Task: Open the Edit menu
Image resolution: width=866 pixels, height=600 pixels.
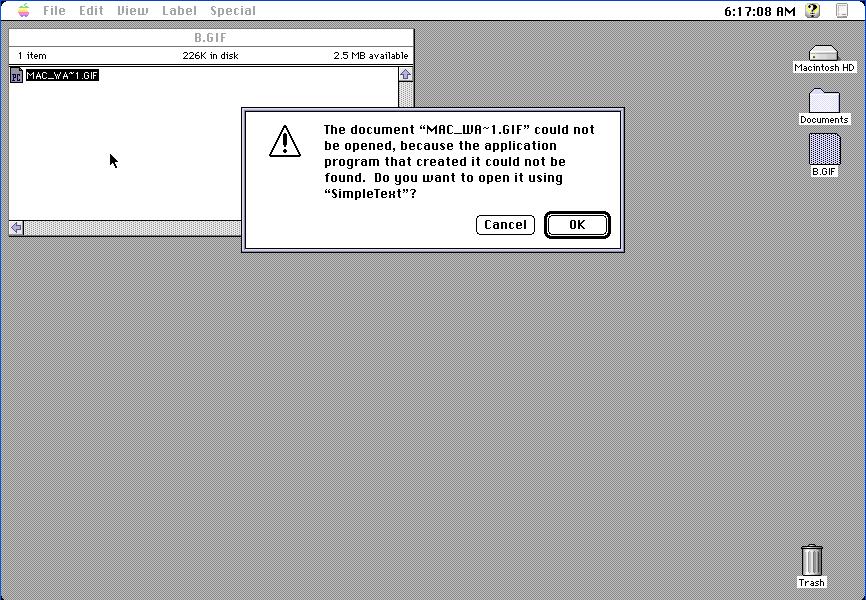Action: point(91,10)
